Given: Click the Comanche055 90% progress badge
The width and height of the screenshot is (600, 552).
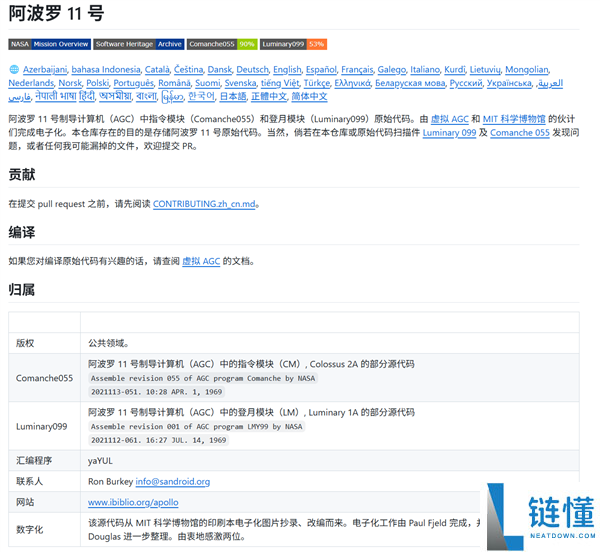Looking at the screenshot, I should (222, 44).
